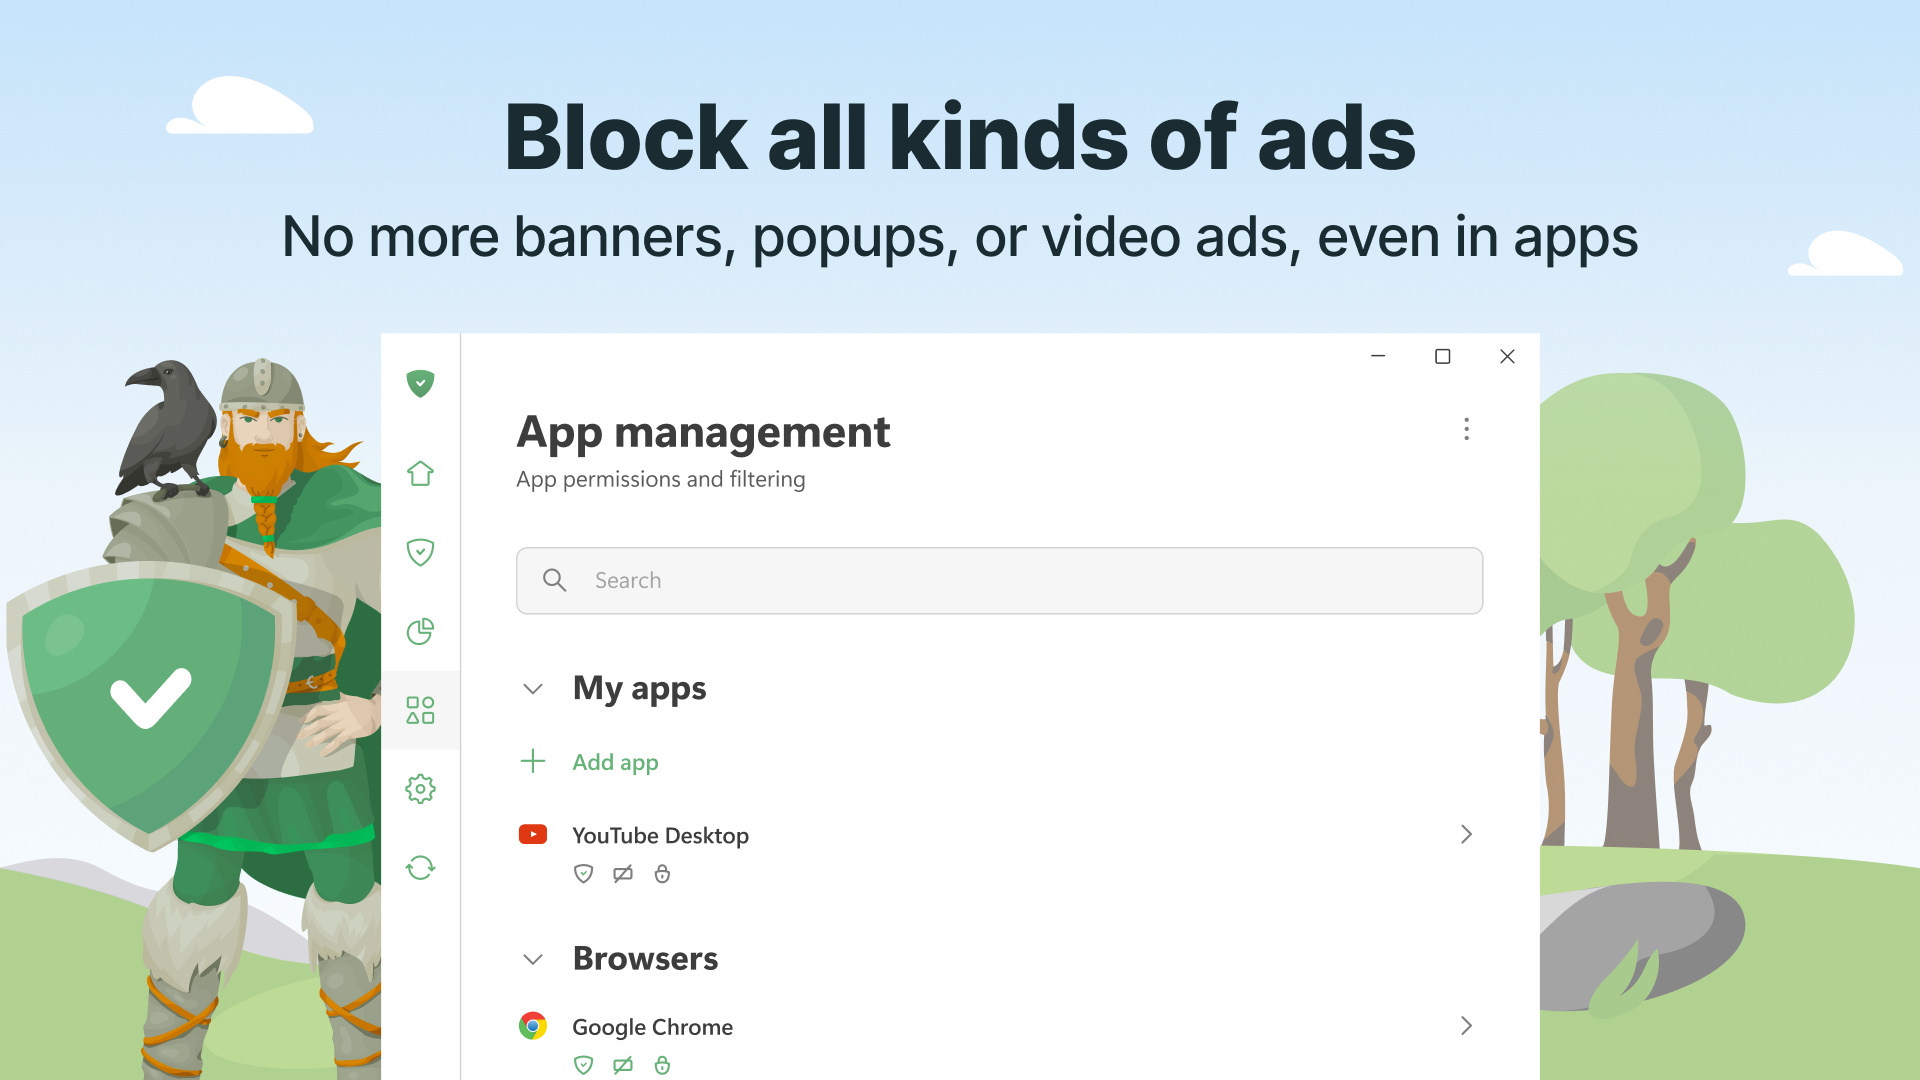Toggle HTTPS filtering lock for Google Chrome
Screen dimensions: 1920x1080
[x=662, y=1065]
